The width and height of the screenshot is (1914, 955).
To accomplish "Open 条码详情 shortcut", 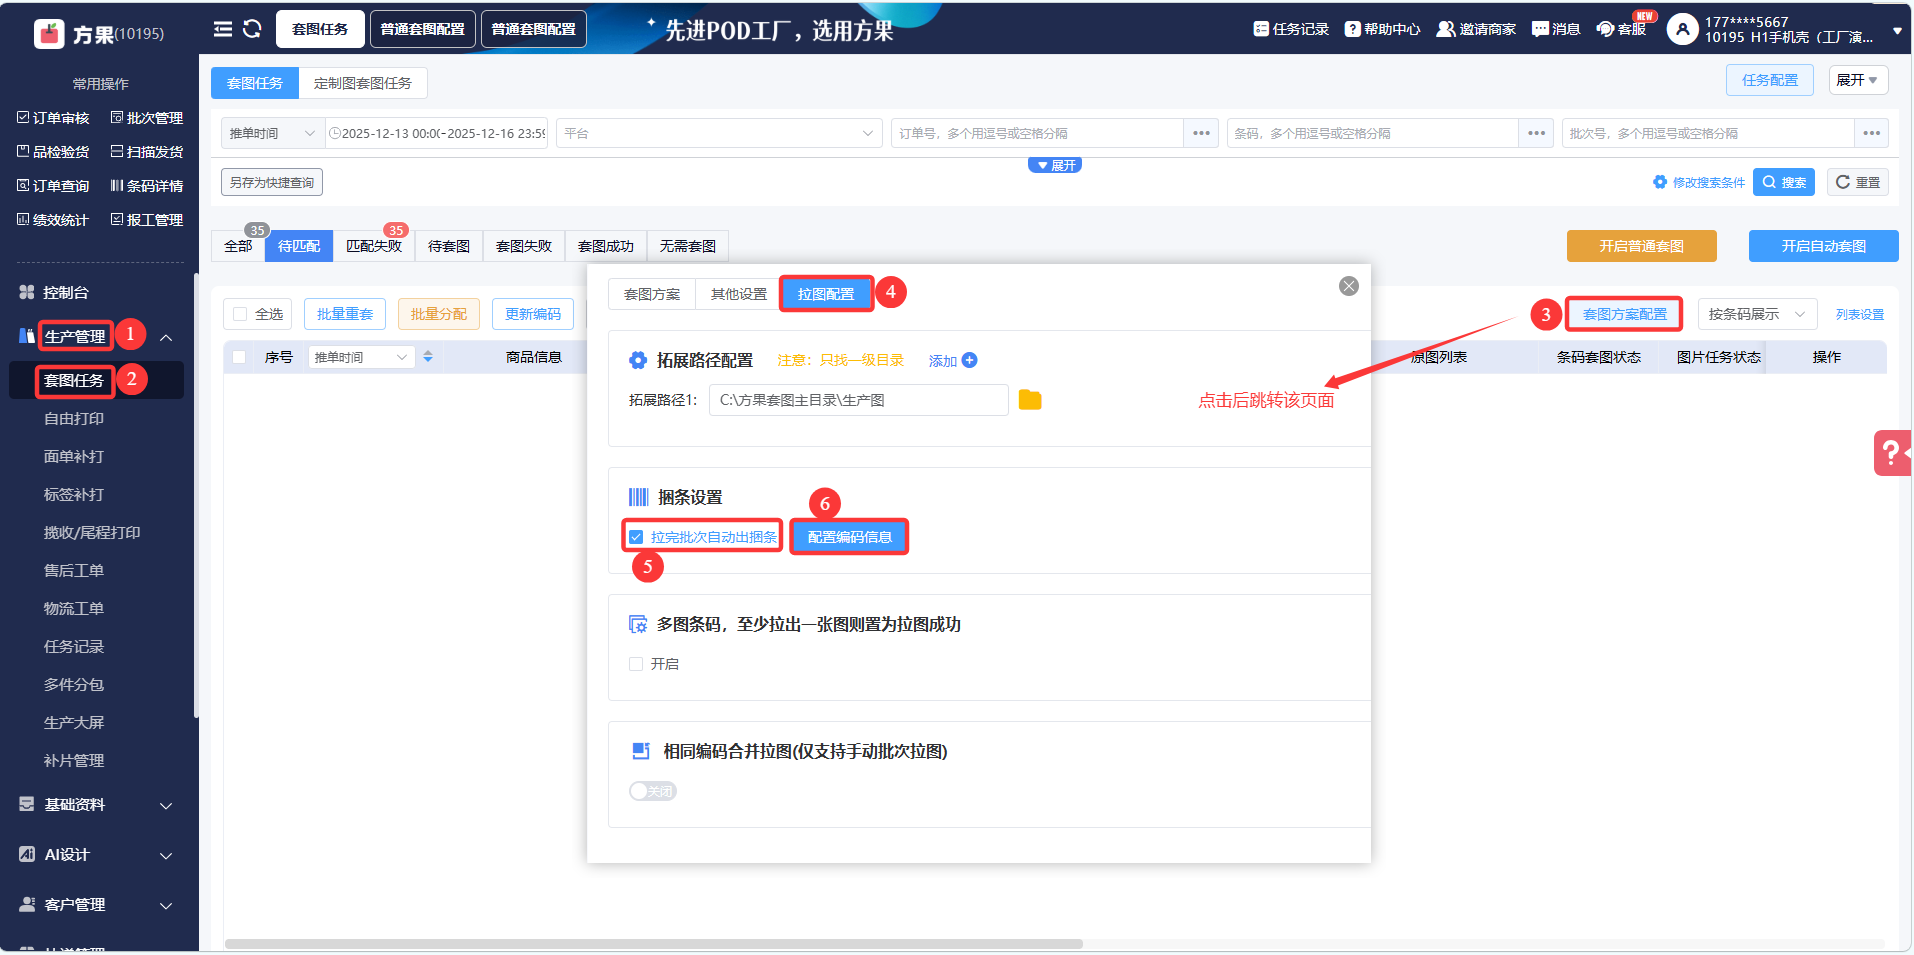I will (147, 186).
